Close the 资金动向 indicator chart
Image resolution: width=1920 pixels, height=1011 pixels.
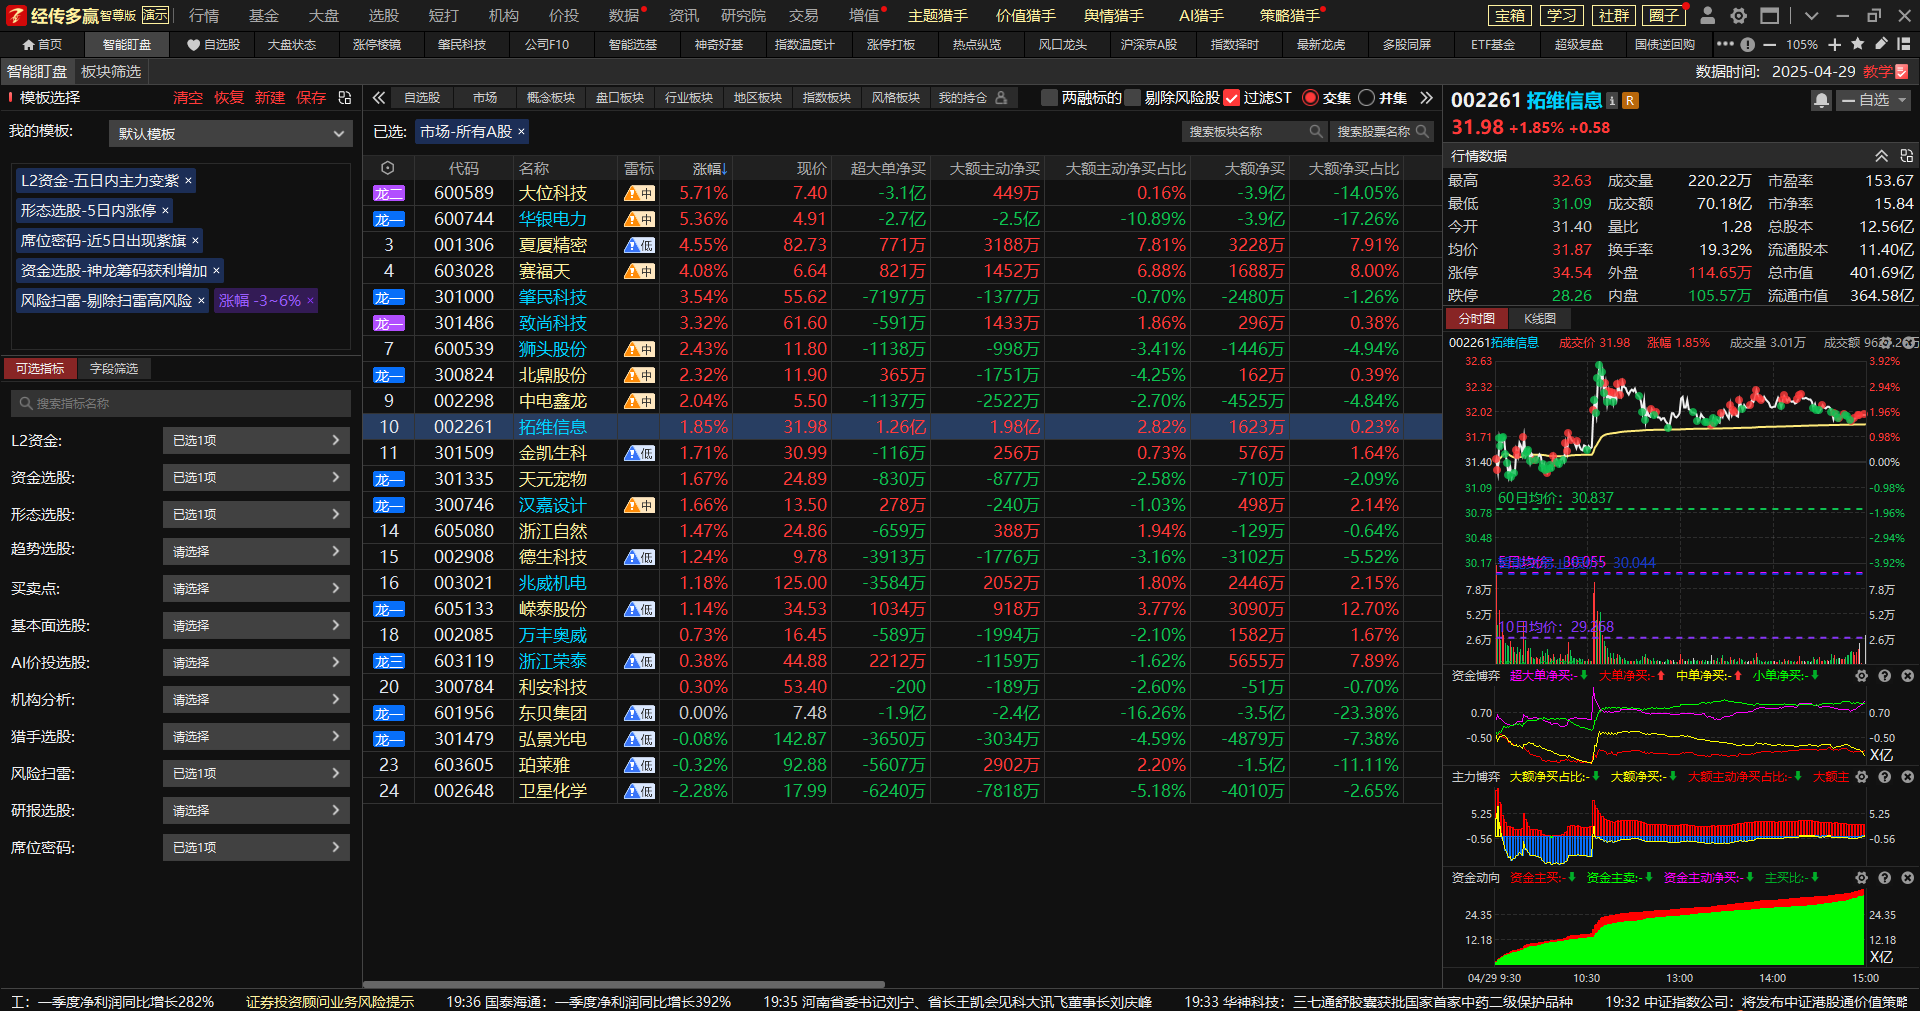(x=1907, y=878)
